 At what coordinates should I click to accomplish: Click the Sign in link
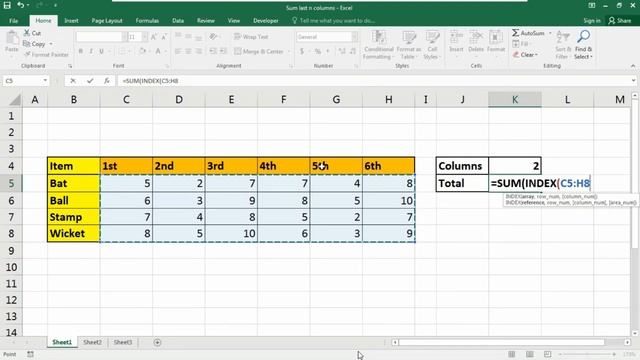click(592, 20)
